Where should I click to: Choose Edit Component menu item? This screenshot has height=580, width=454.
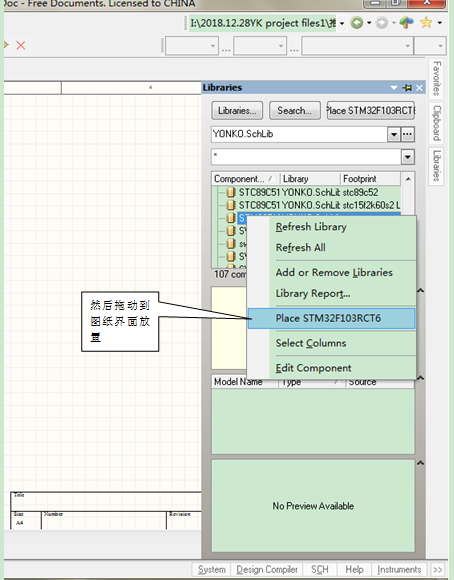(331, 368)
